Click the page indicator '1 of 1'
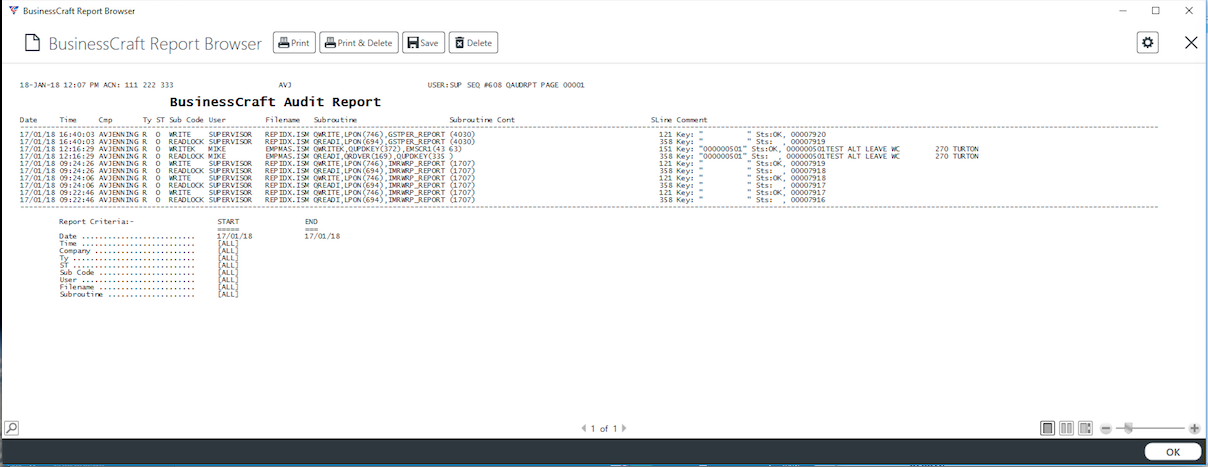 (604, 428)
